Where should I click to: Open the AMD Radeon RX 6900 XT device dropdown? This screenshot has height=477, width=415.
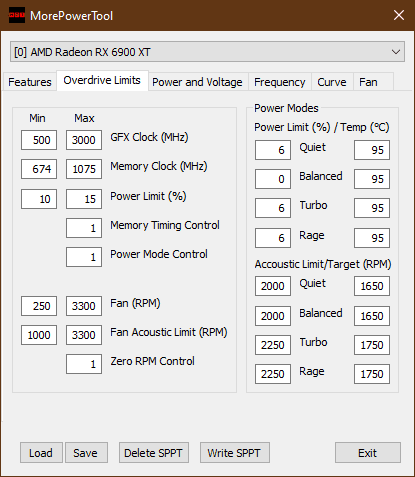tap(207, 52)
